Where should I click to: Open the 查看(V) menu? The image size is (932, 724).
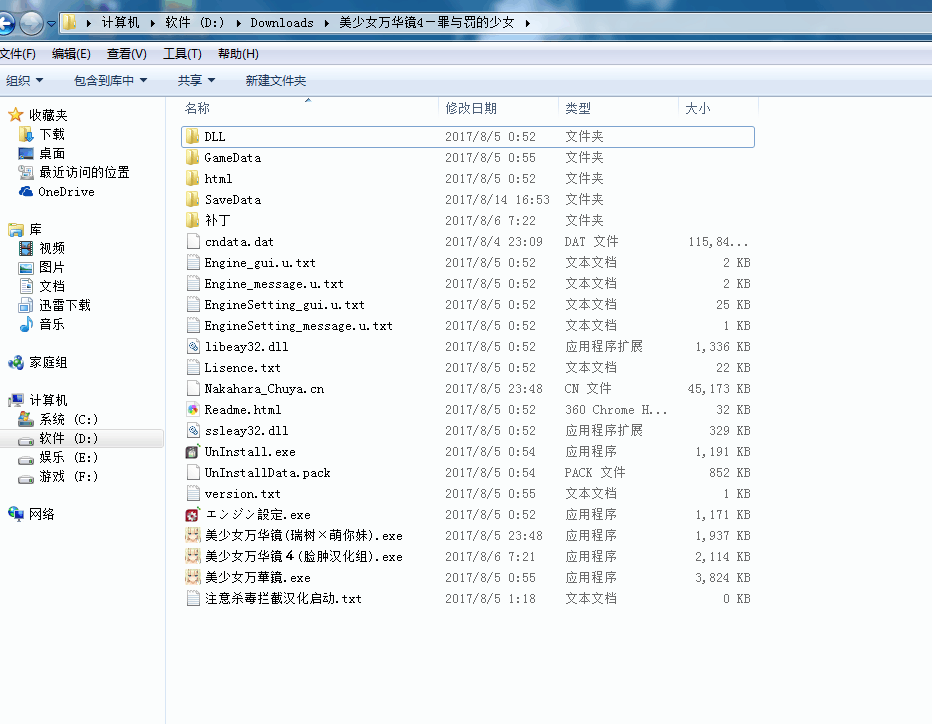point(127,53)
